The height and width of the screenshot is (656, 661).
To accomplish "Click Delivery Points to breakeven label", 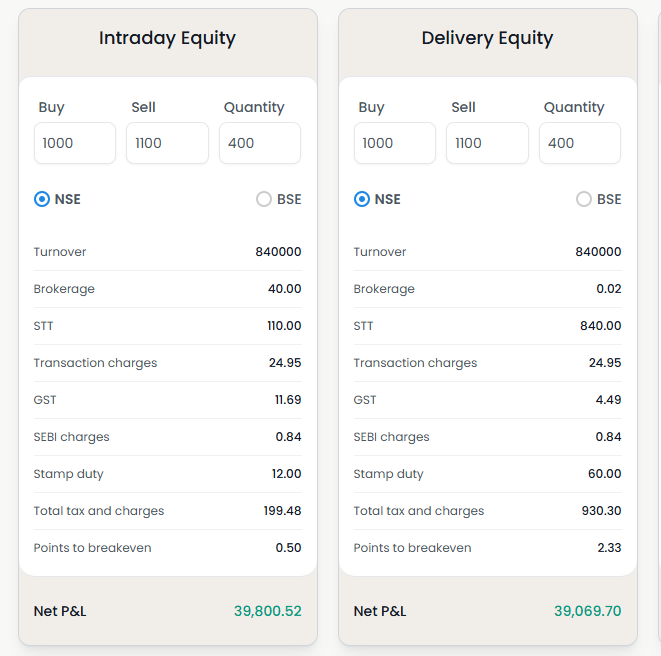I will pyautogui.click(x=412, y=548).
